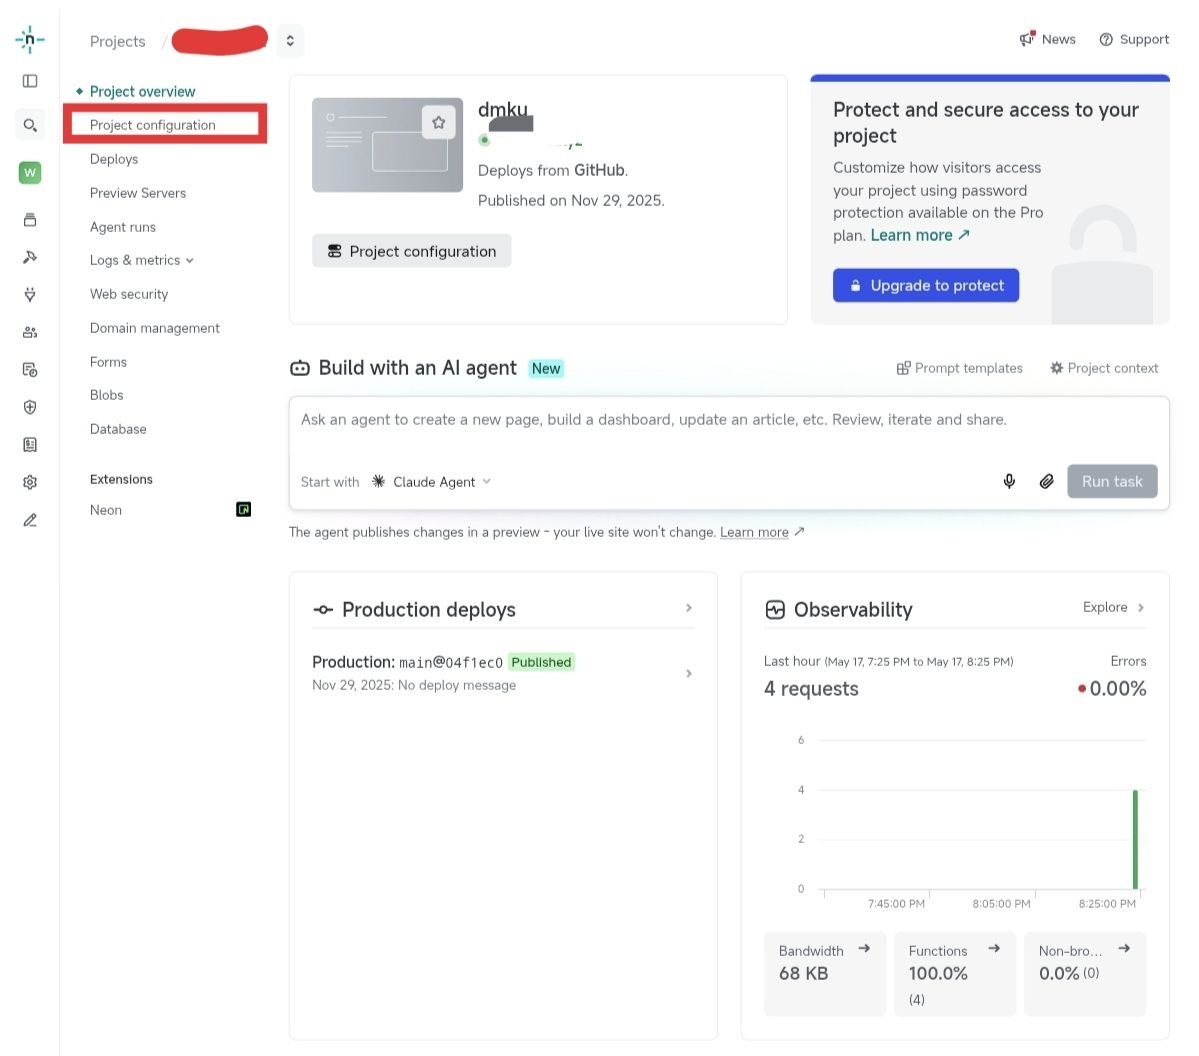
Task: Click the Netlify logo icon
Action: [30, 39]
